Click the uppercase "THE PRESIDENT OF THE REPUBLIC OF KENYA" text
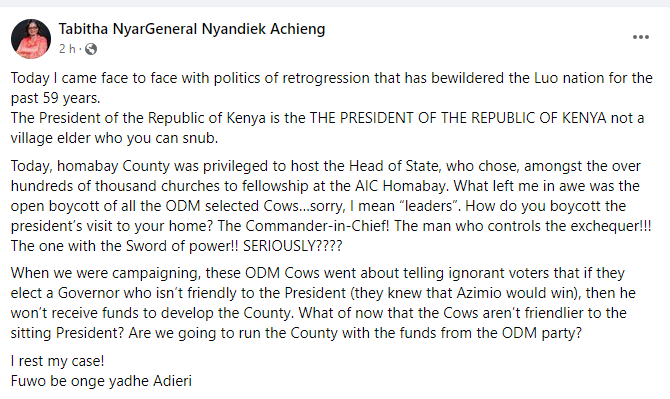670x399 pixels. [x=458, y=118]
